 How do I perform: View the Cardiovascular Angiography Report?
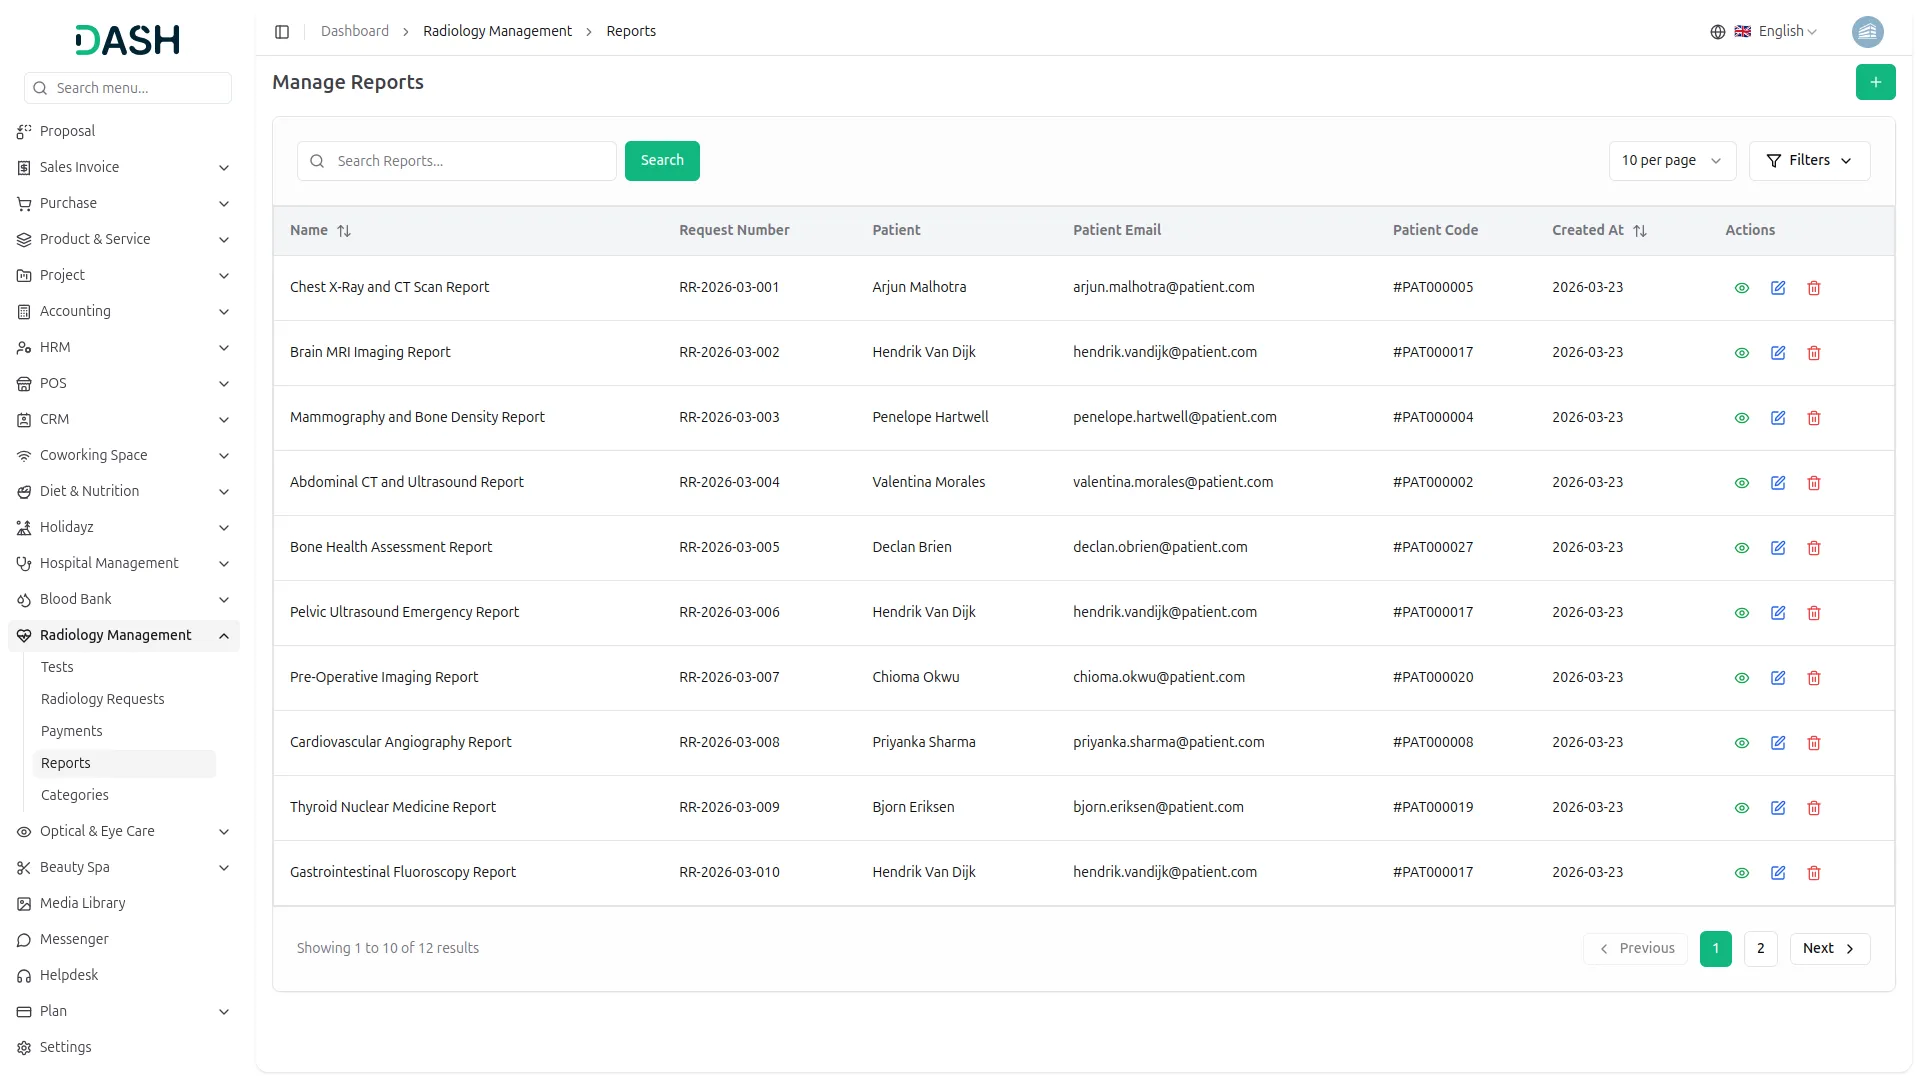click(1741, 743)
